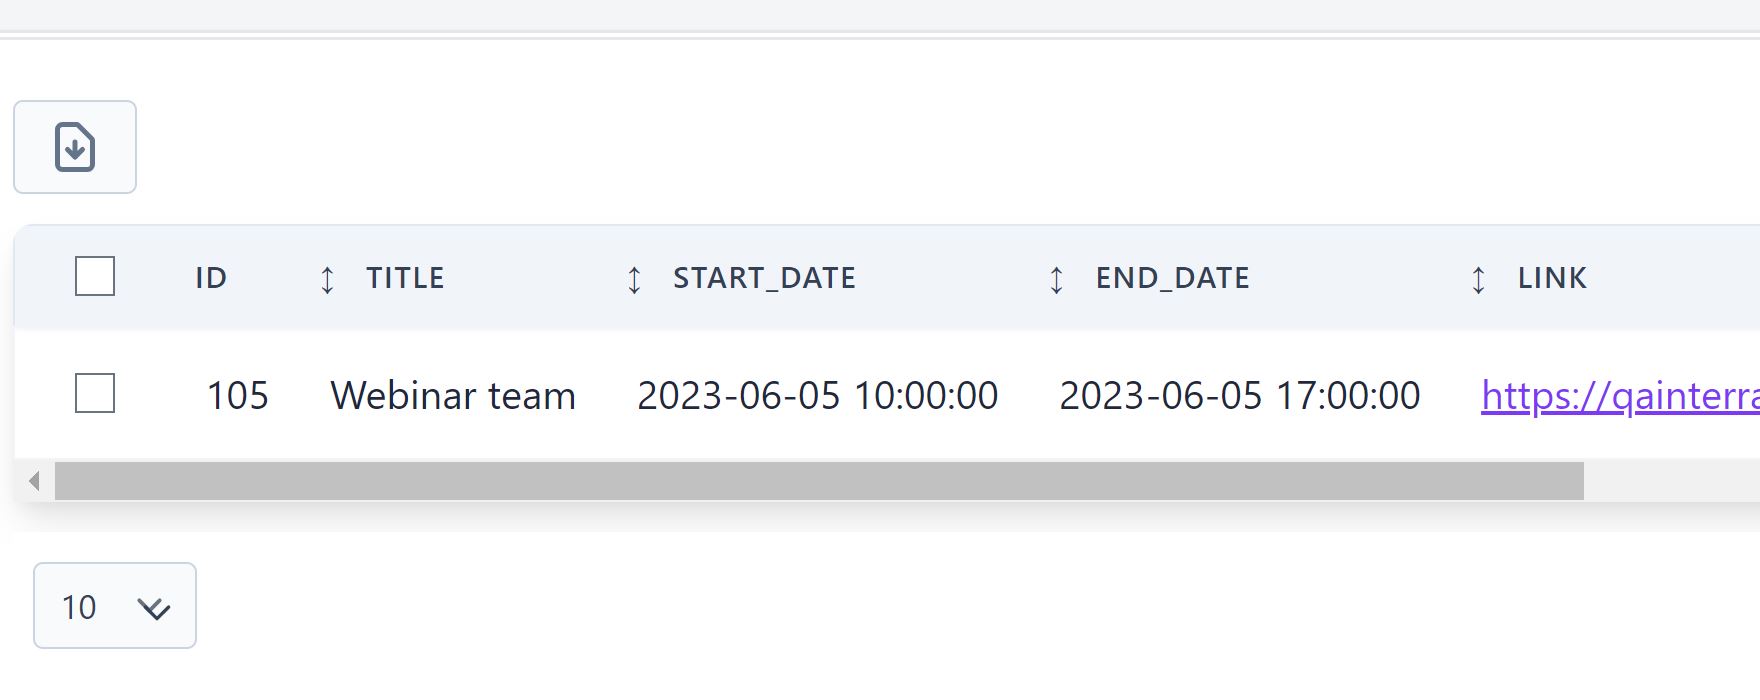Click the Webinar team title cell
1760x700 pixels.
click(453, 396)
